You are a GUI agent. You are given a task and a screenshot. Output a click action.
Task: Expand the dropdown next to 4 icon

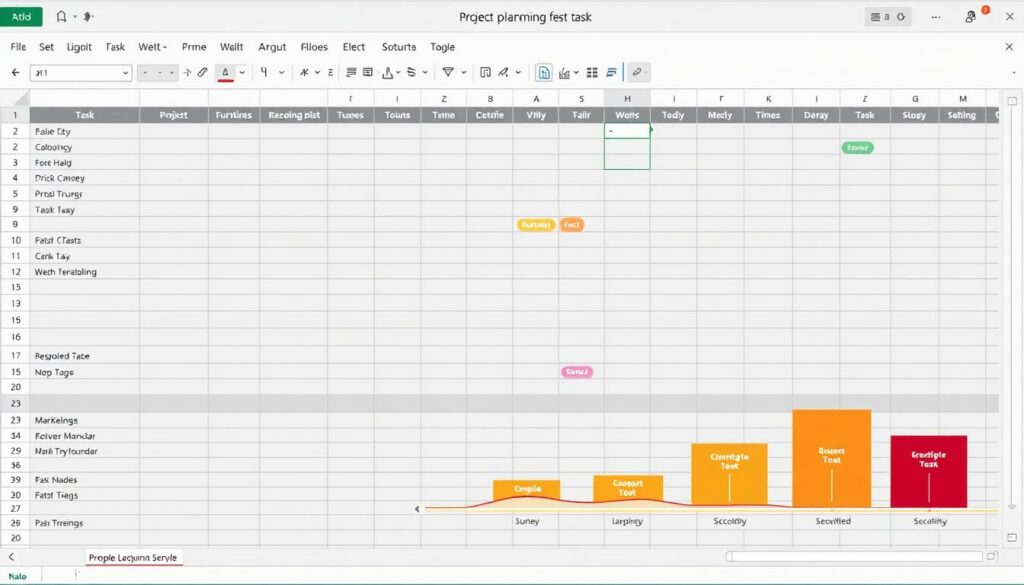[x=281, y=72]
